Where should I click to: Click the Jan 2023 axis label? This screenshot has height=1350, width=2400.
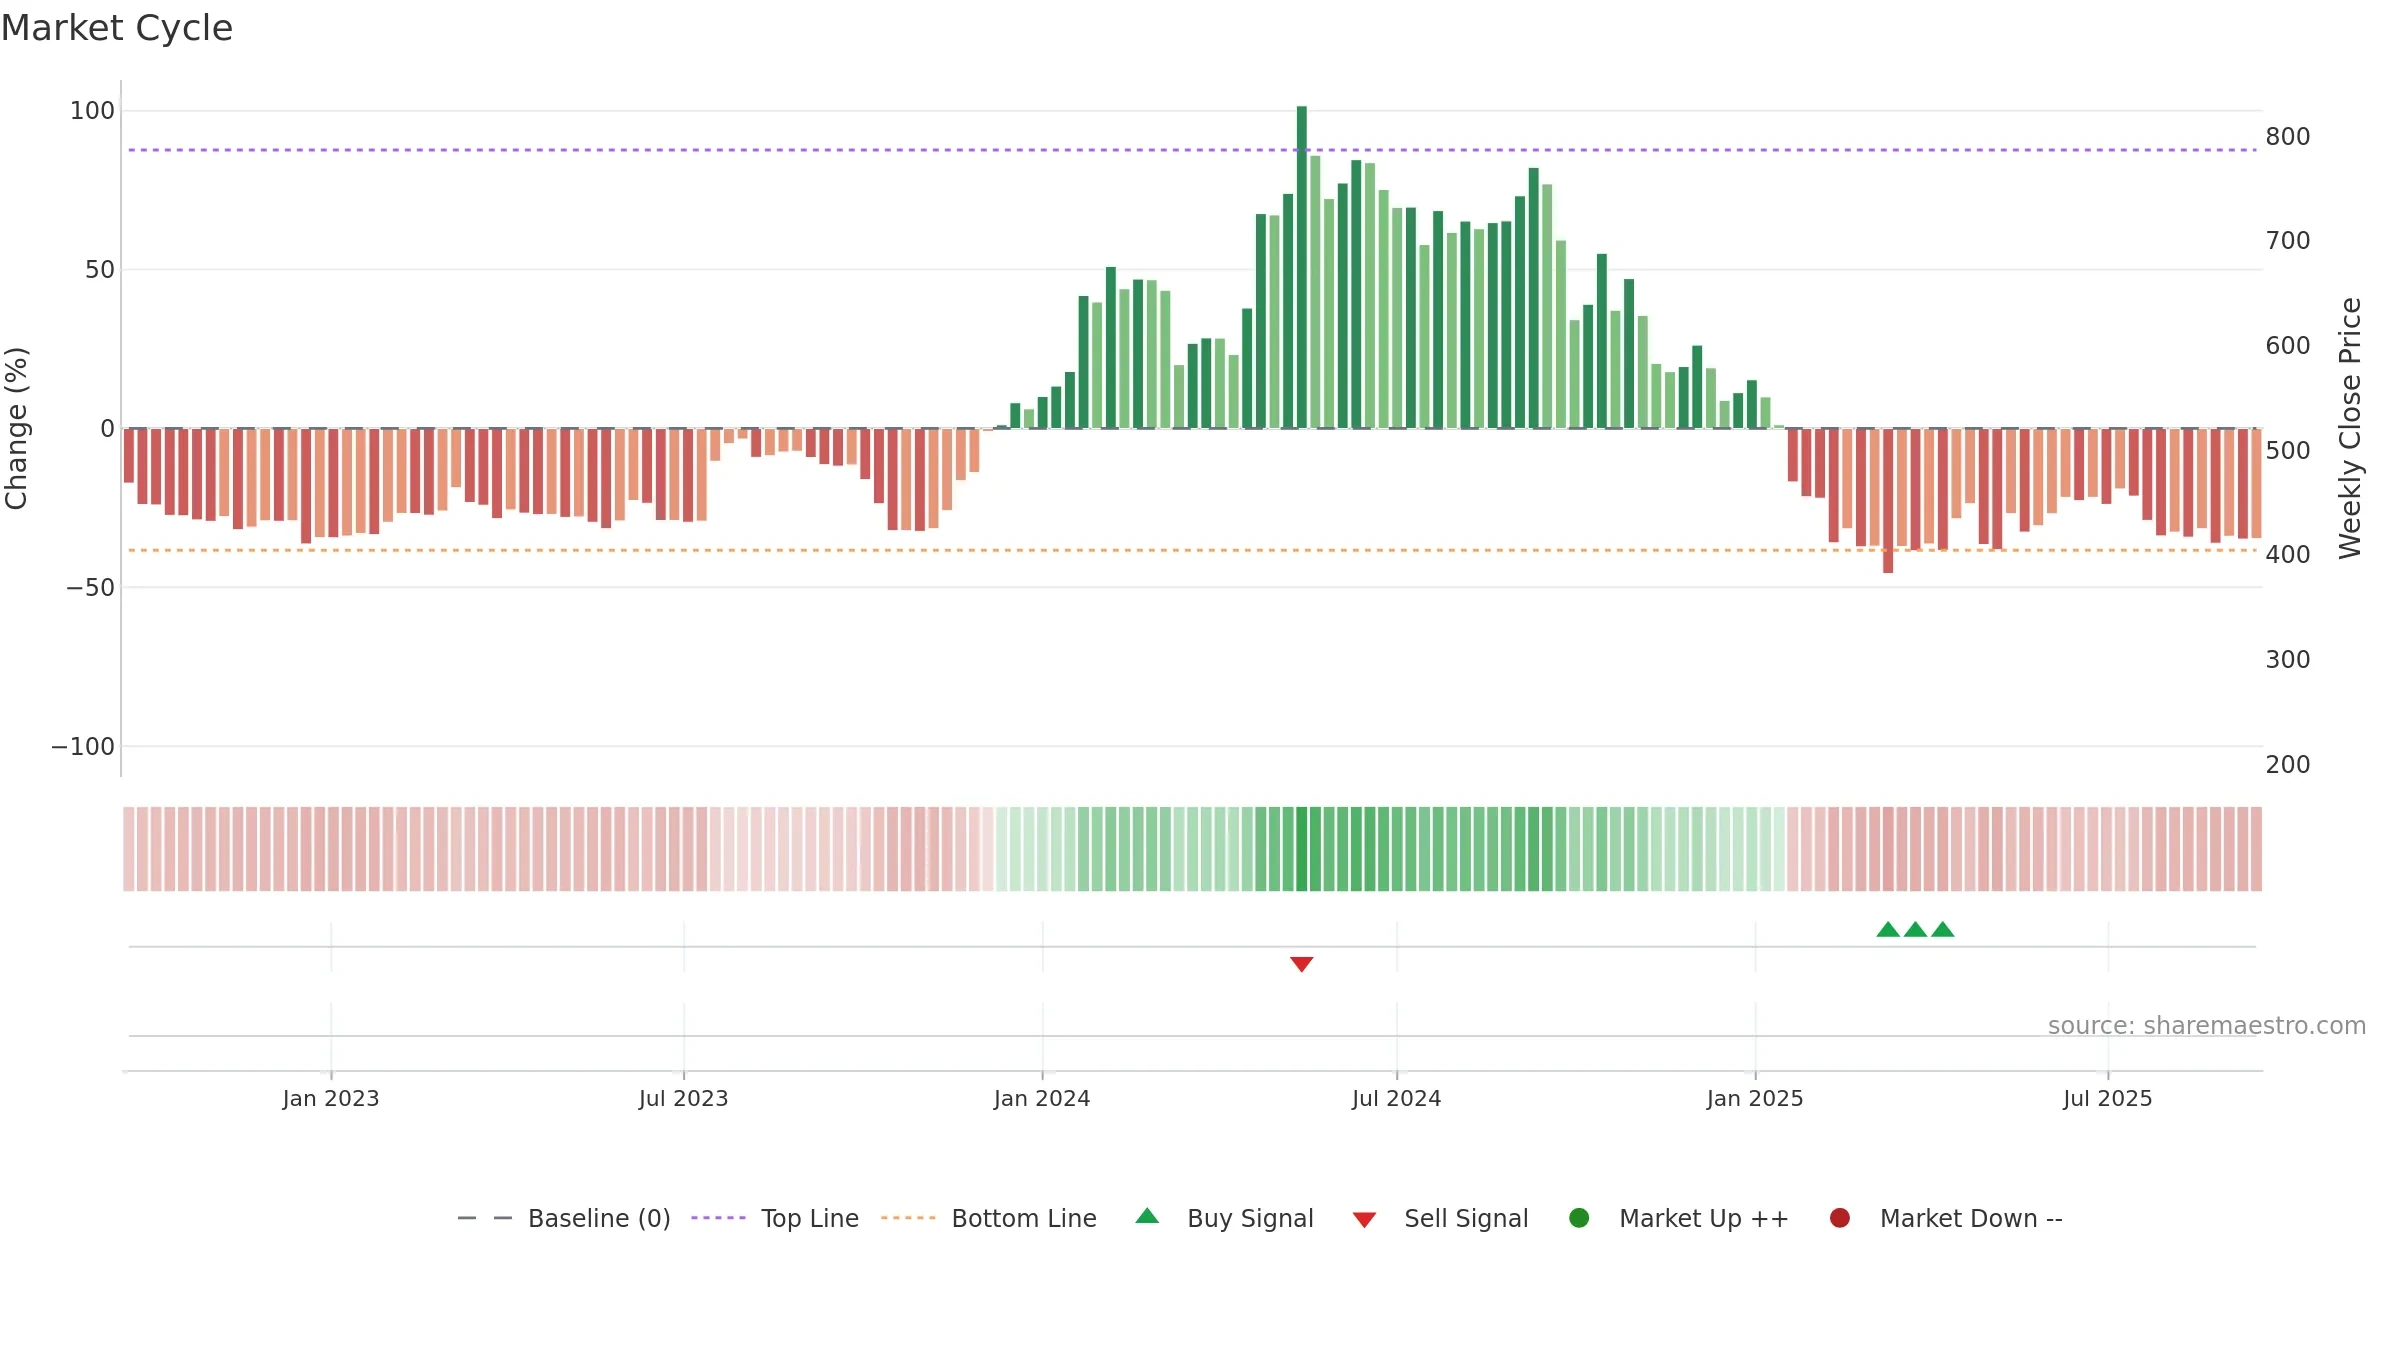(x=331, y=1099)
